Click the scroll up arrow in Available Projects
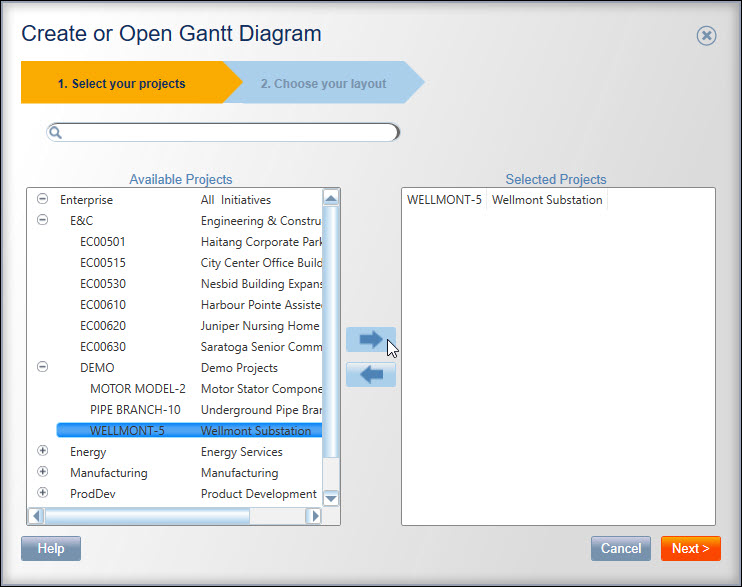Screen dimensions: 742x587 [331, 198]
